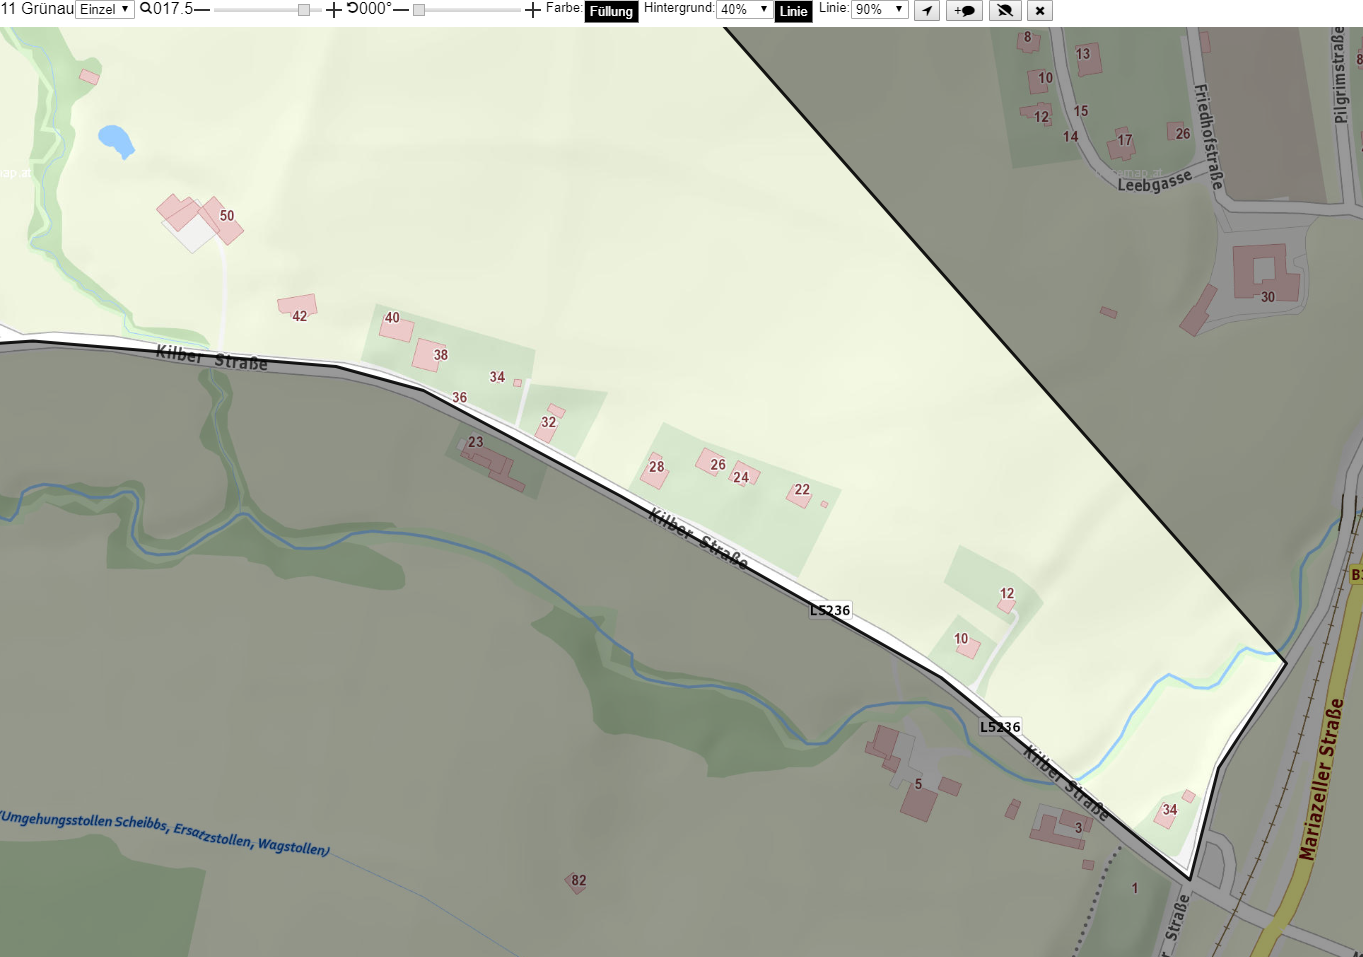Click the location arrow icon button
Image resolution: width=1363 pixels, height=957 pixels.
(927, 11)
